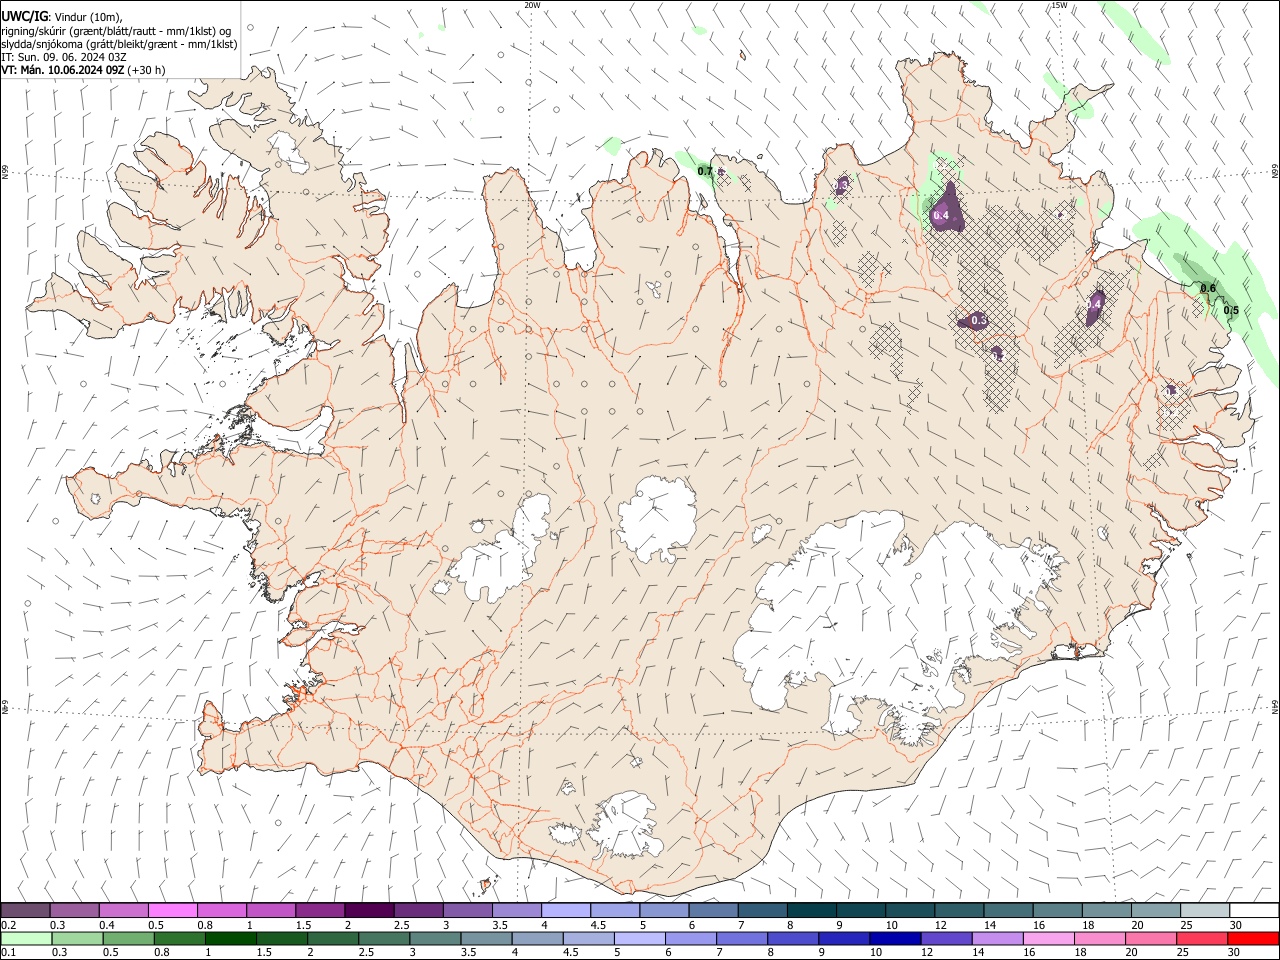Click the '20W' longitude label

tap(533, 5)
